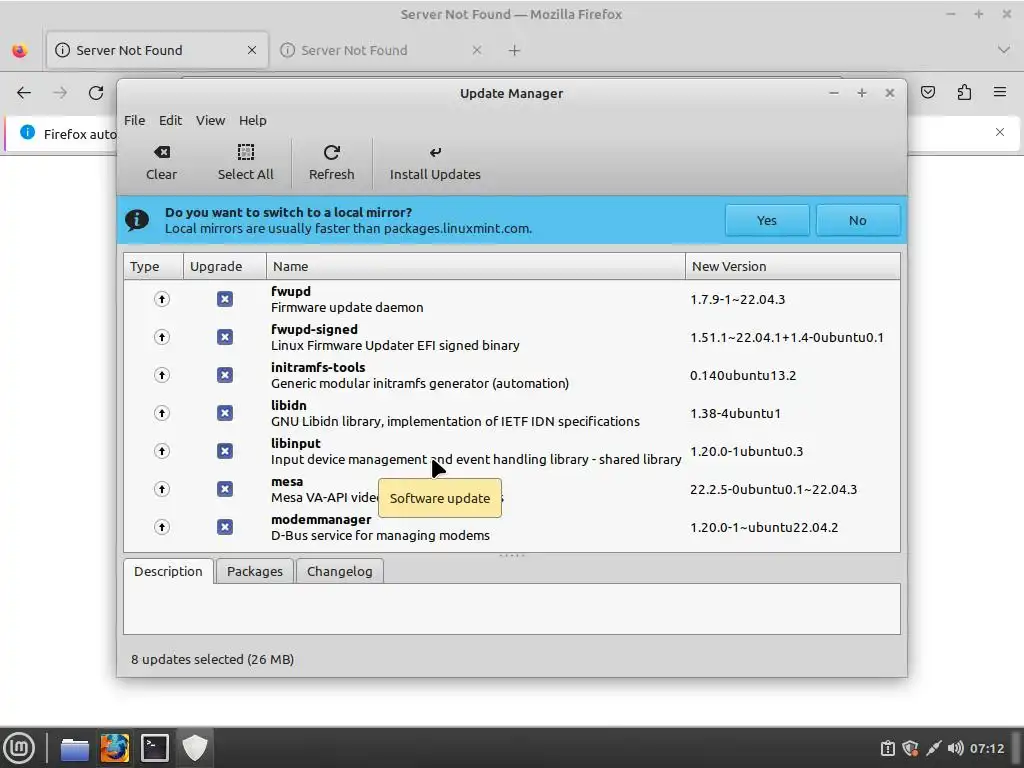Uncheck the mesa upgrade checkbox
1024x768 pixels.
(225, 489)
